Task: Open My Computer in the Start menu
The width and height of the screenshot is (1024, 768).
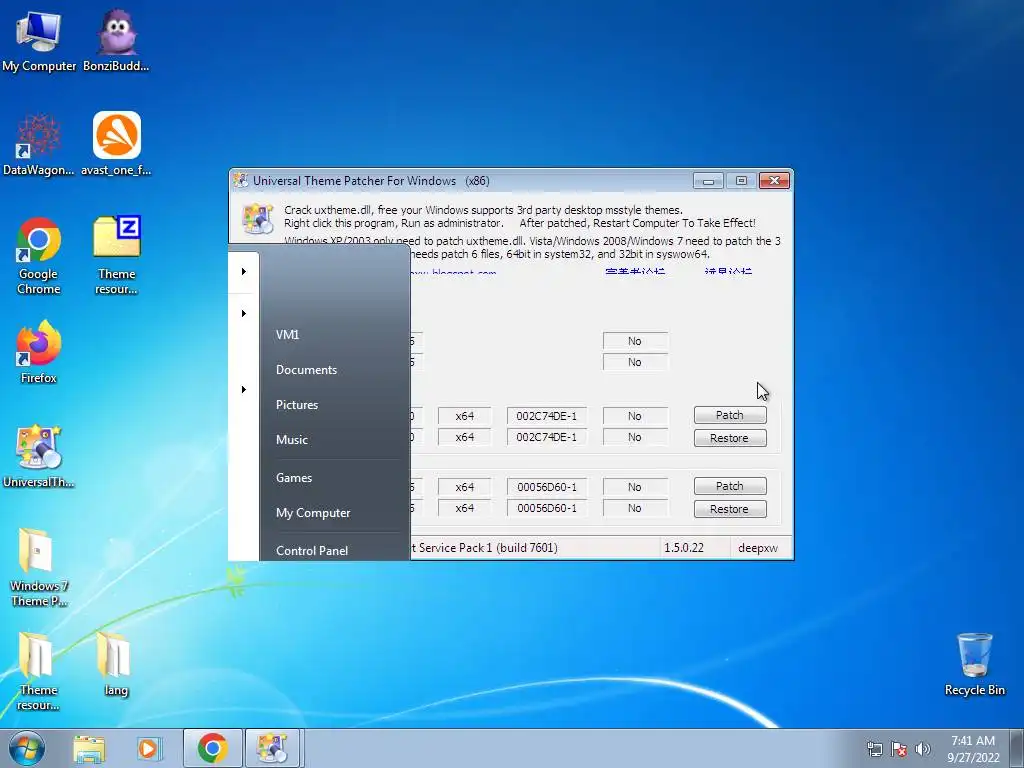Action: pos(313,513)
